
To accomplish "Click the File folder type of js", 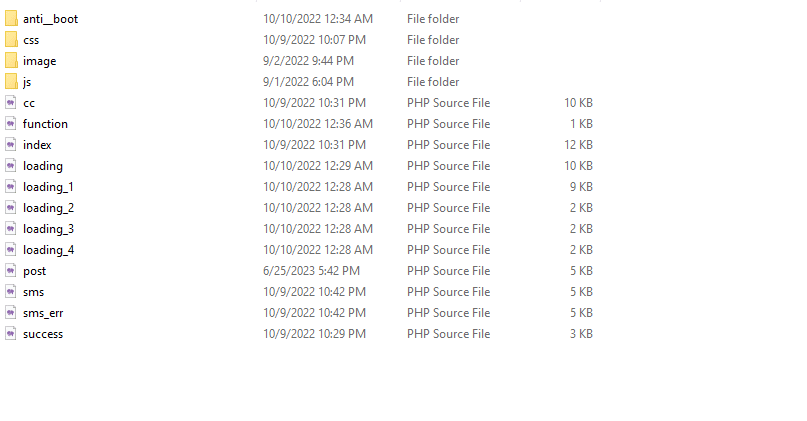I will click(433, 82).
